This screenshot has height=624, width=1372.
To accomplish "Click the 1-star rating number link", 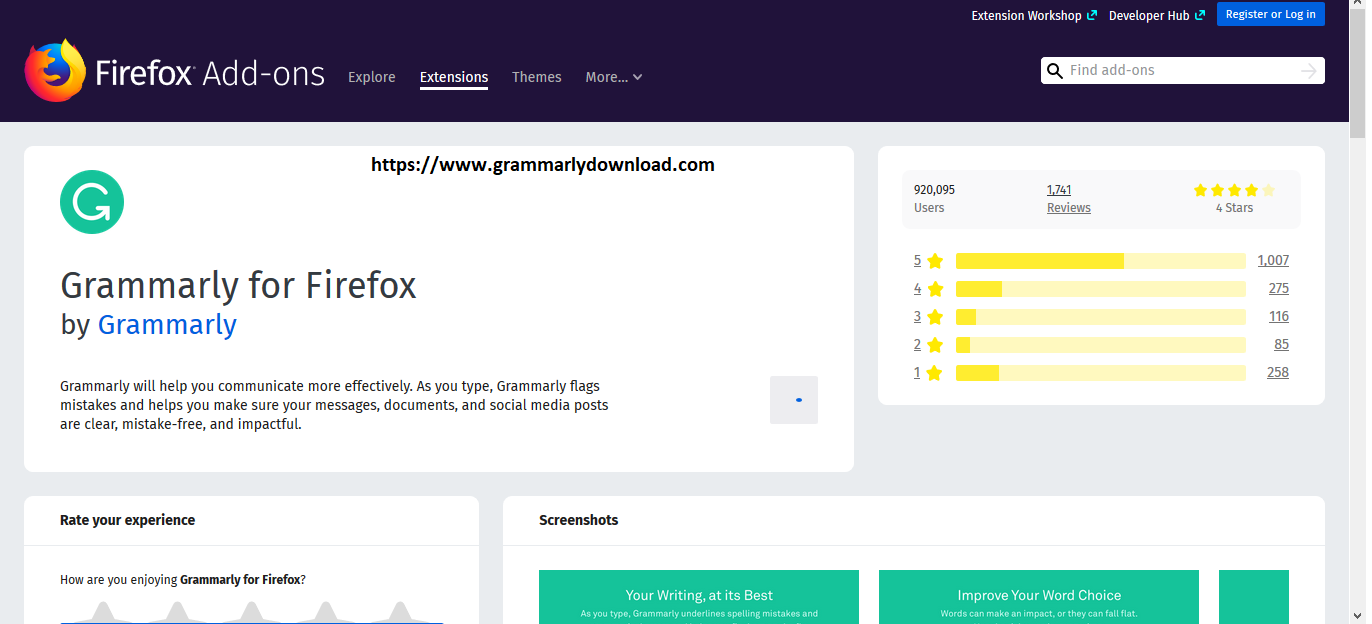I will (917, 373).
